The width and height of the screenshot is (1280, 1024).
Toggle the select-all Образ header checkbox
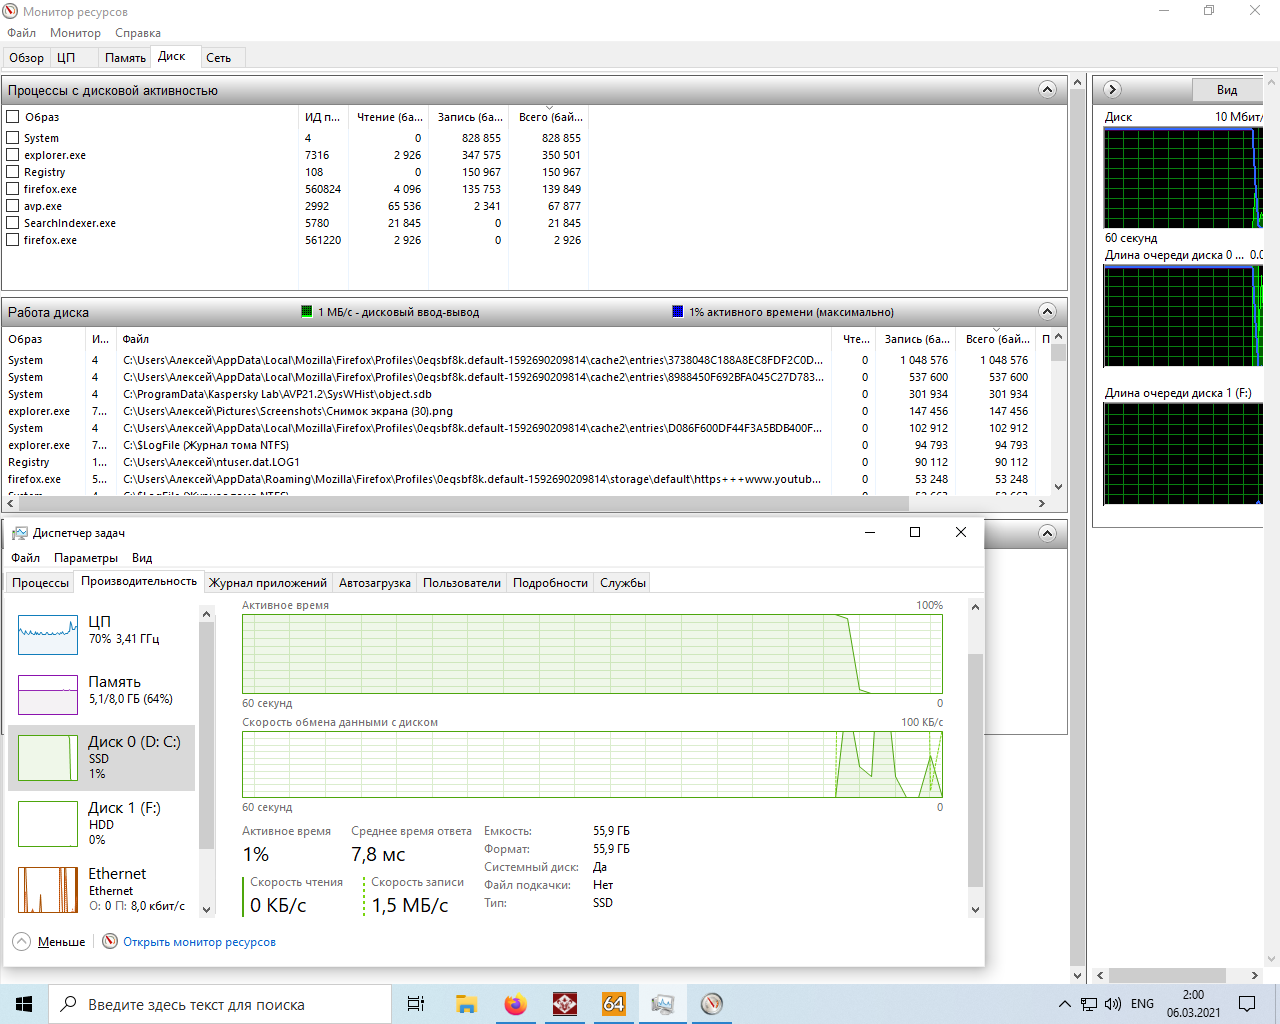pyautogui.click(x=13, y=117)
